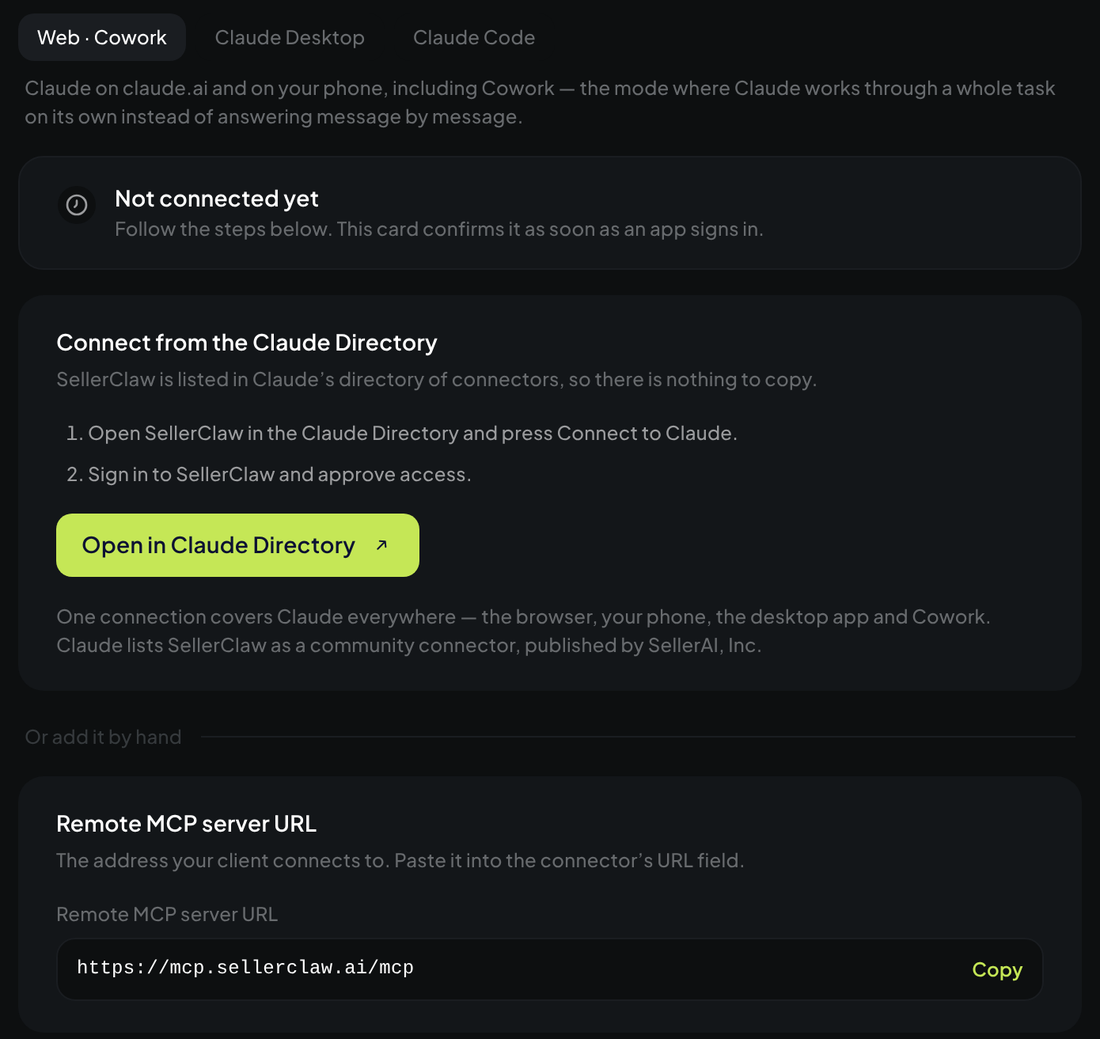
Task: Select the https://mcp.sellerclaw.ai/mcp URL field
Action: [x=549, y=969]
